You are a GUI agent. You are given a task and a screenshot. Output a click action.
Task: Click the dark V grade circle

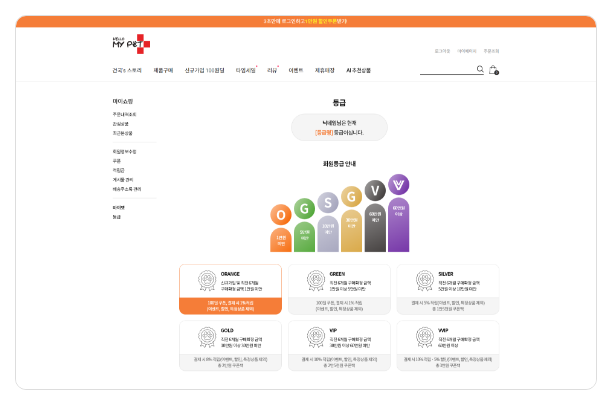click(375, 189)
